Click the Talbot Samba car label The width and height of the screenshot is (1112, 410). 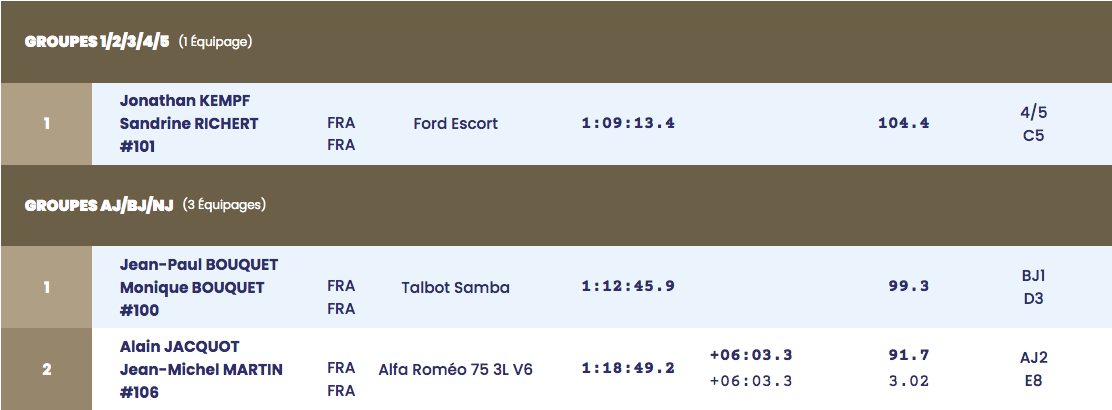pyautogui.click(x=455, y=287)
